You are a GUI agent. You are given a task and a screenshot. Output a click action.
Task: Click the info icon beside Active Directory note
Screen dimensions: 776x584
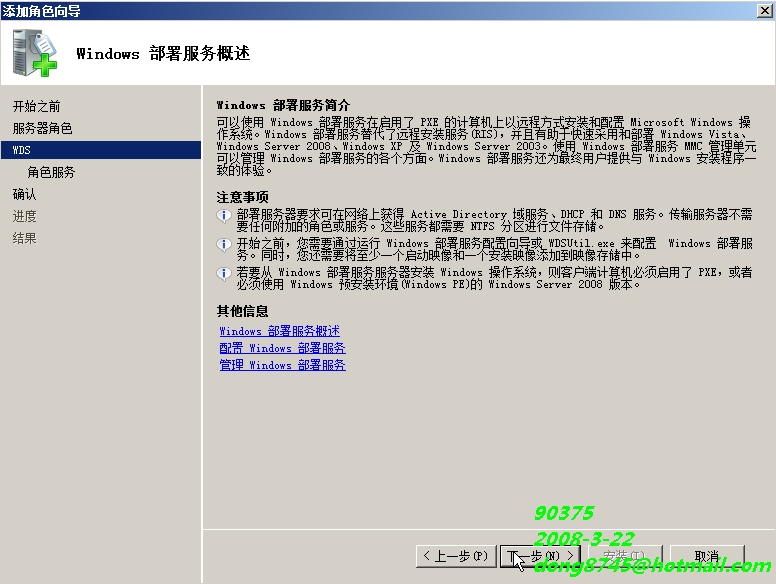(224, 216)
